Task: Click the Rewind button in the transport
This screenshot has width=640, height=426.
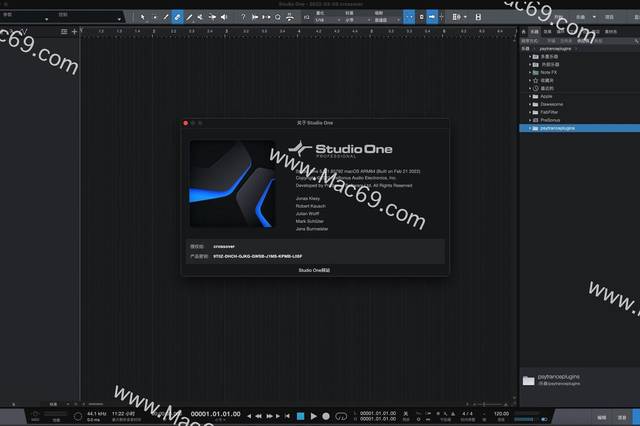Action: tap(259, 415)
